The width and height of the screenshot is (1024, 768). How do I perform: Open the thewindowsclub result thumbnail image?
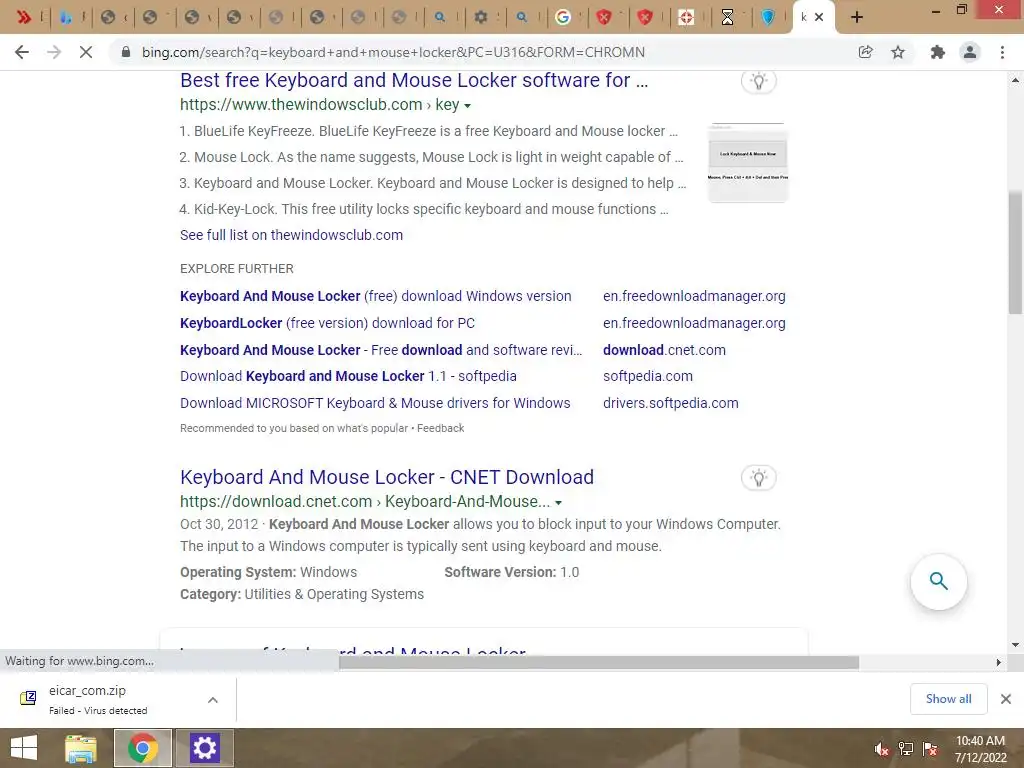748,163
